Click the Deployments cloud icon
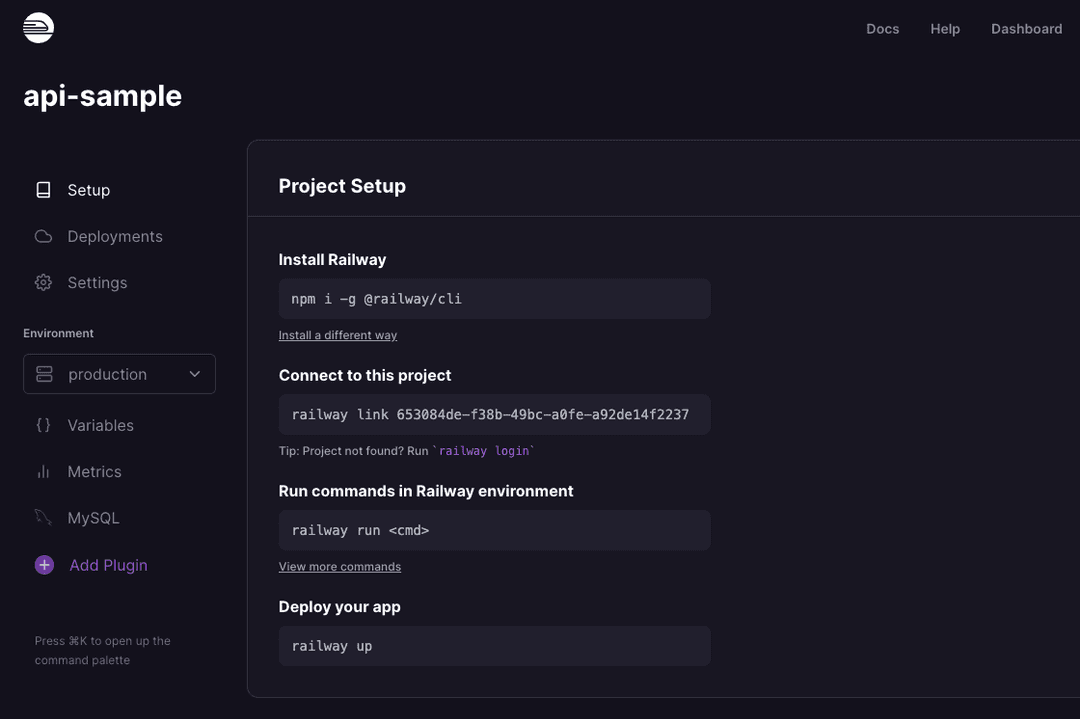 pyautogui.click(x=43, y=237)
